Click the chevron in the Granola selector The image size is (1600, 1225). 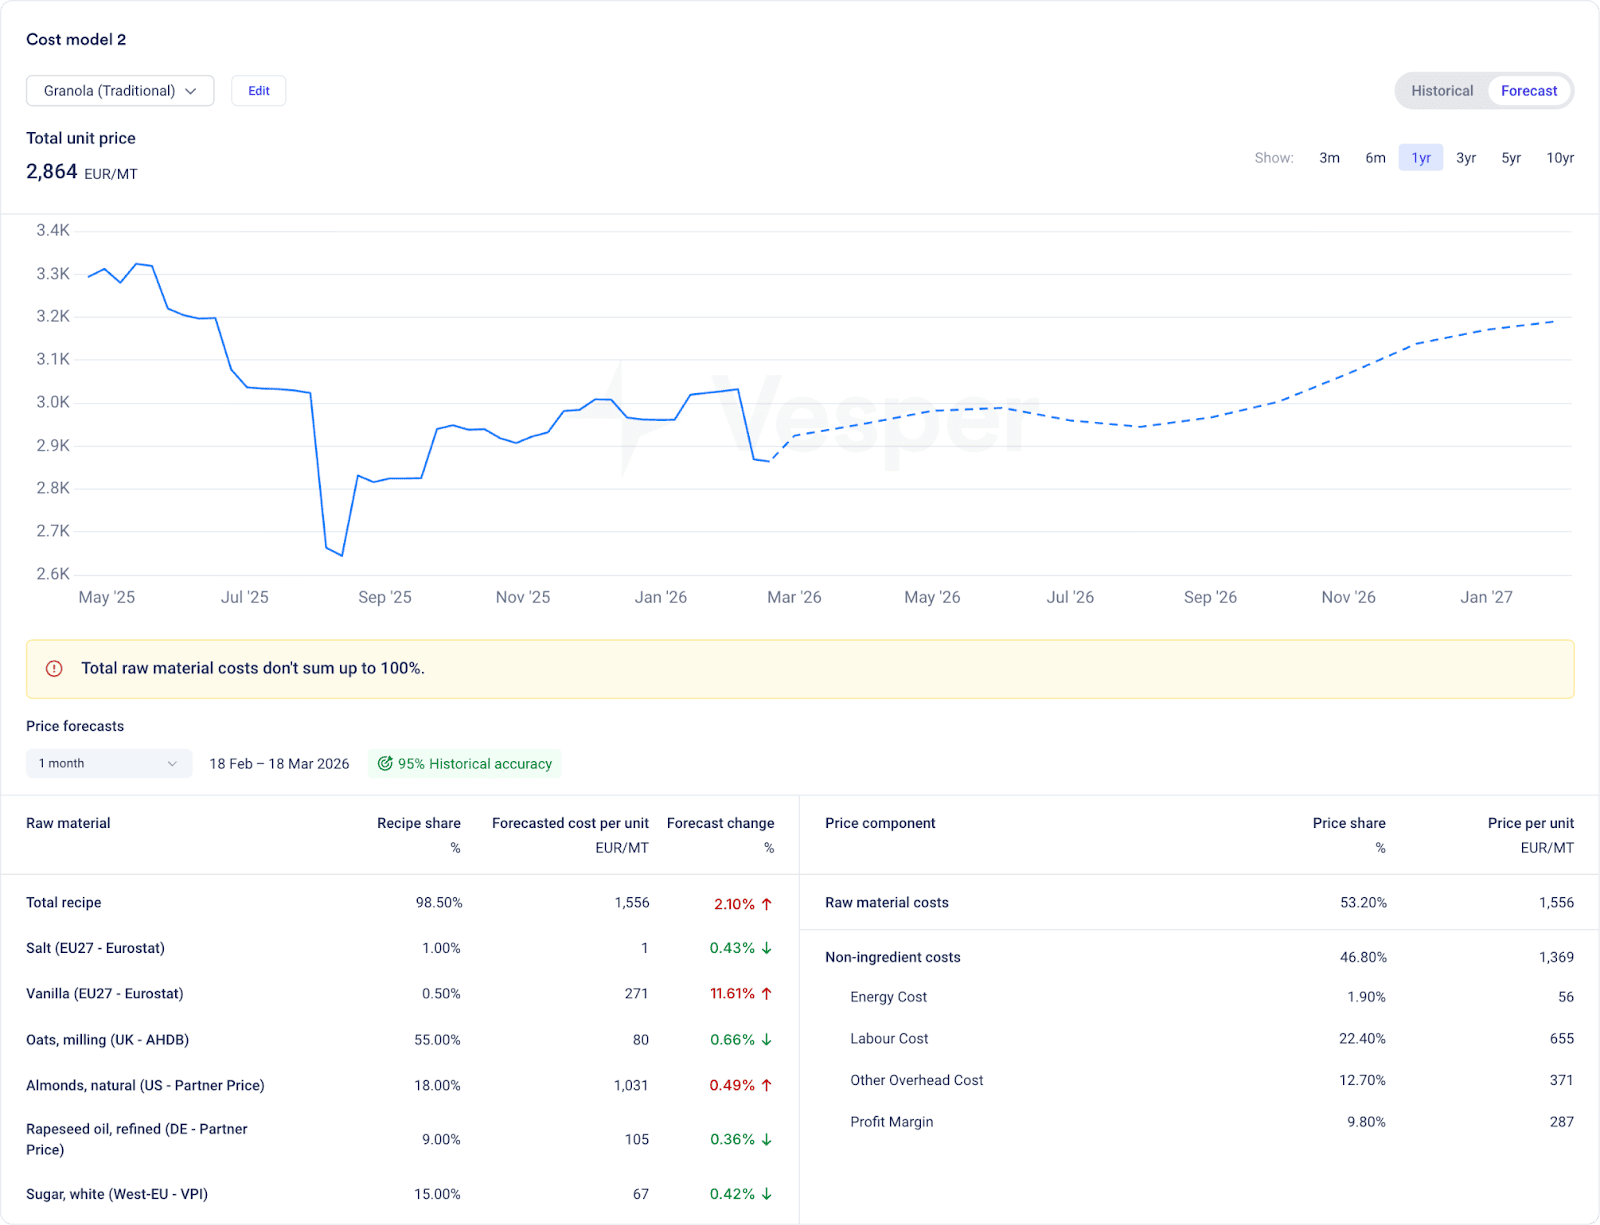[191, 91]
